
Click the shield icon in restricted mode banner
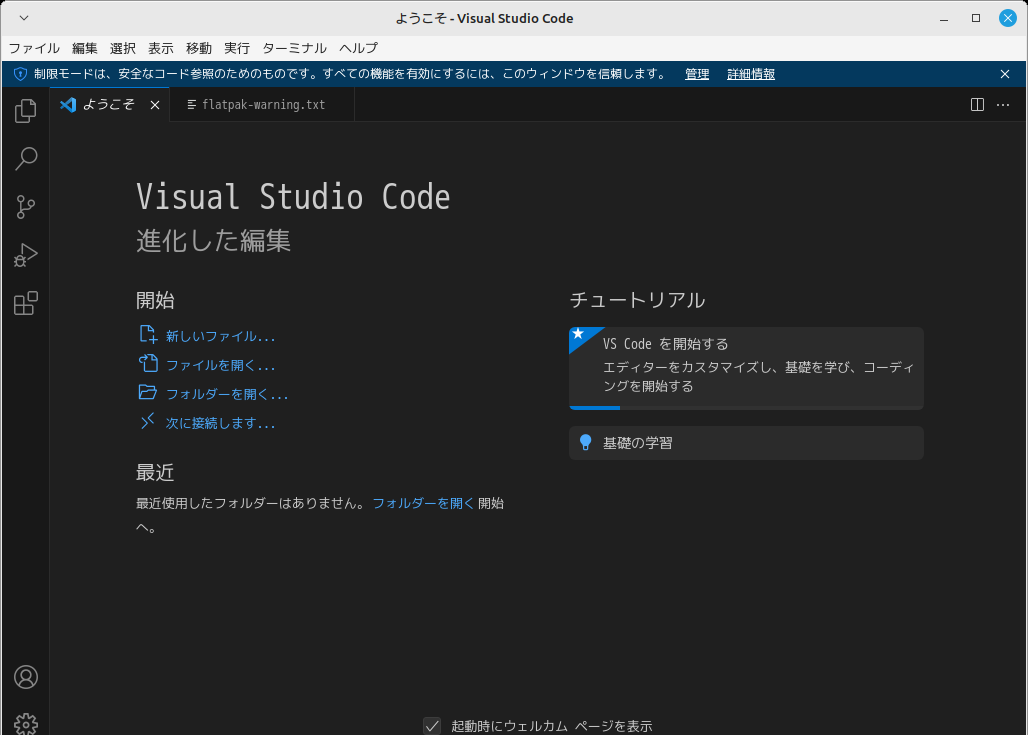click(20, 74)
